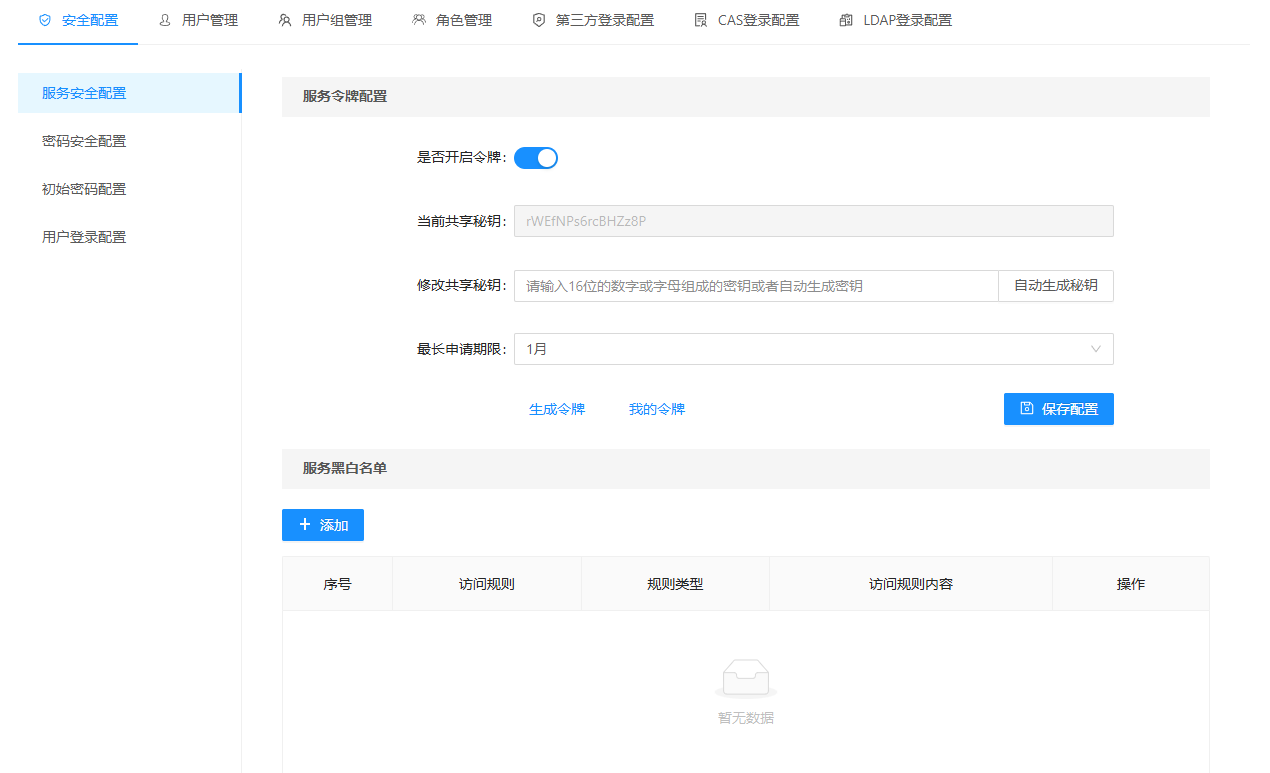Click the shield icon beside 安全配置
The width and height of the screenshot is (1270, 773).
[x=44, y=20]
